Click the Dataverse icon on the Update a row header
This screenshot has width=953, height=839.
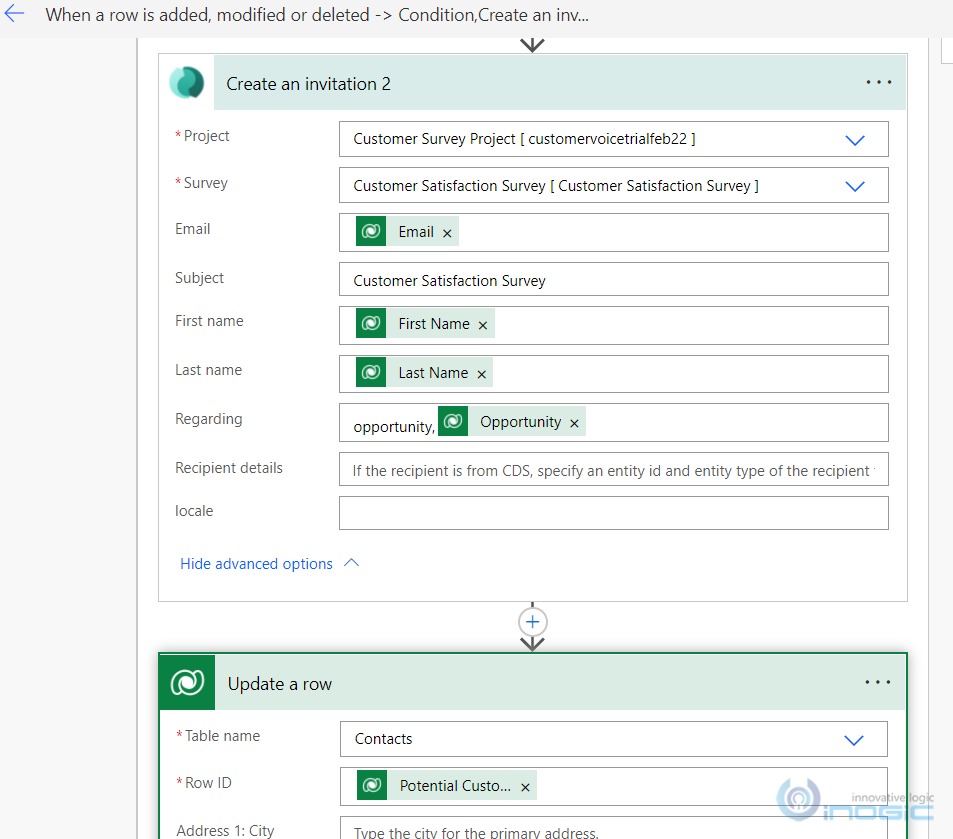[x=186, y=682]
